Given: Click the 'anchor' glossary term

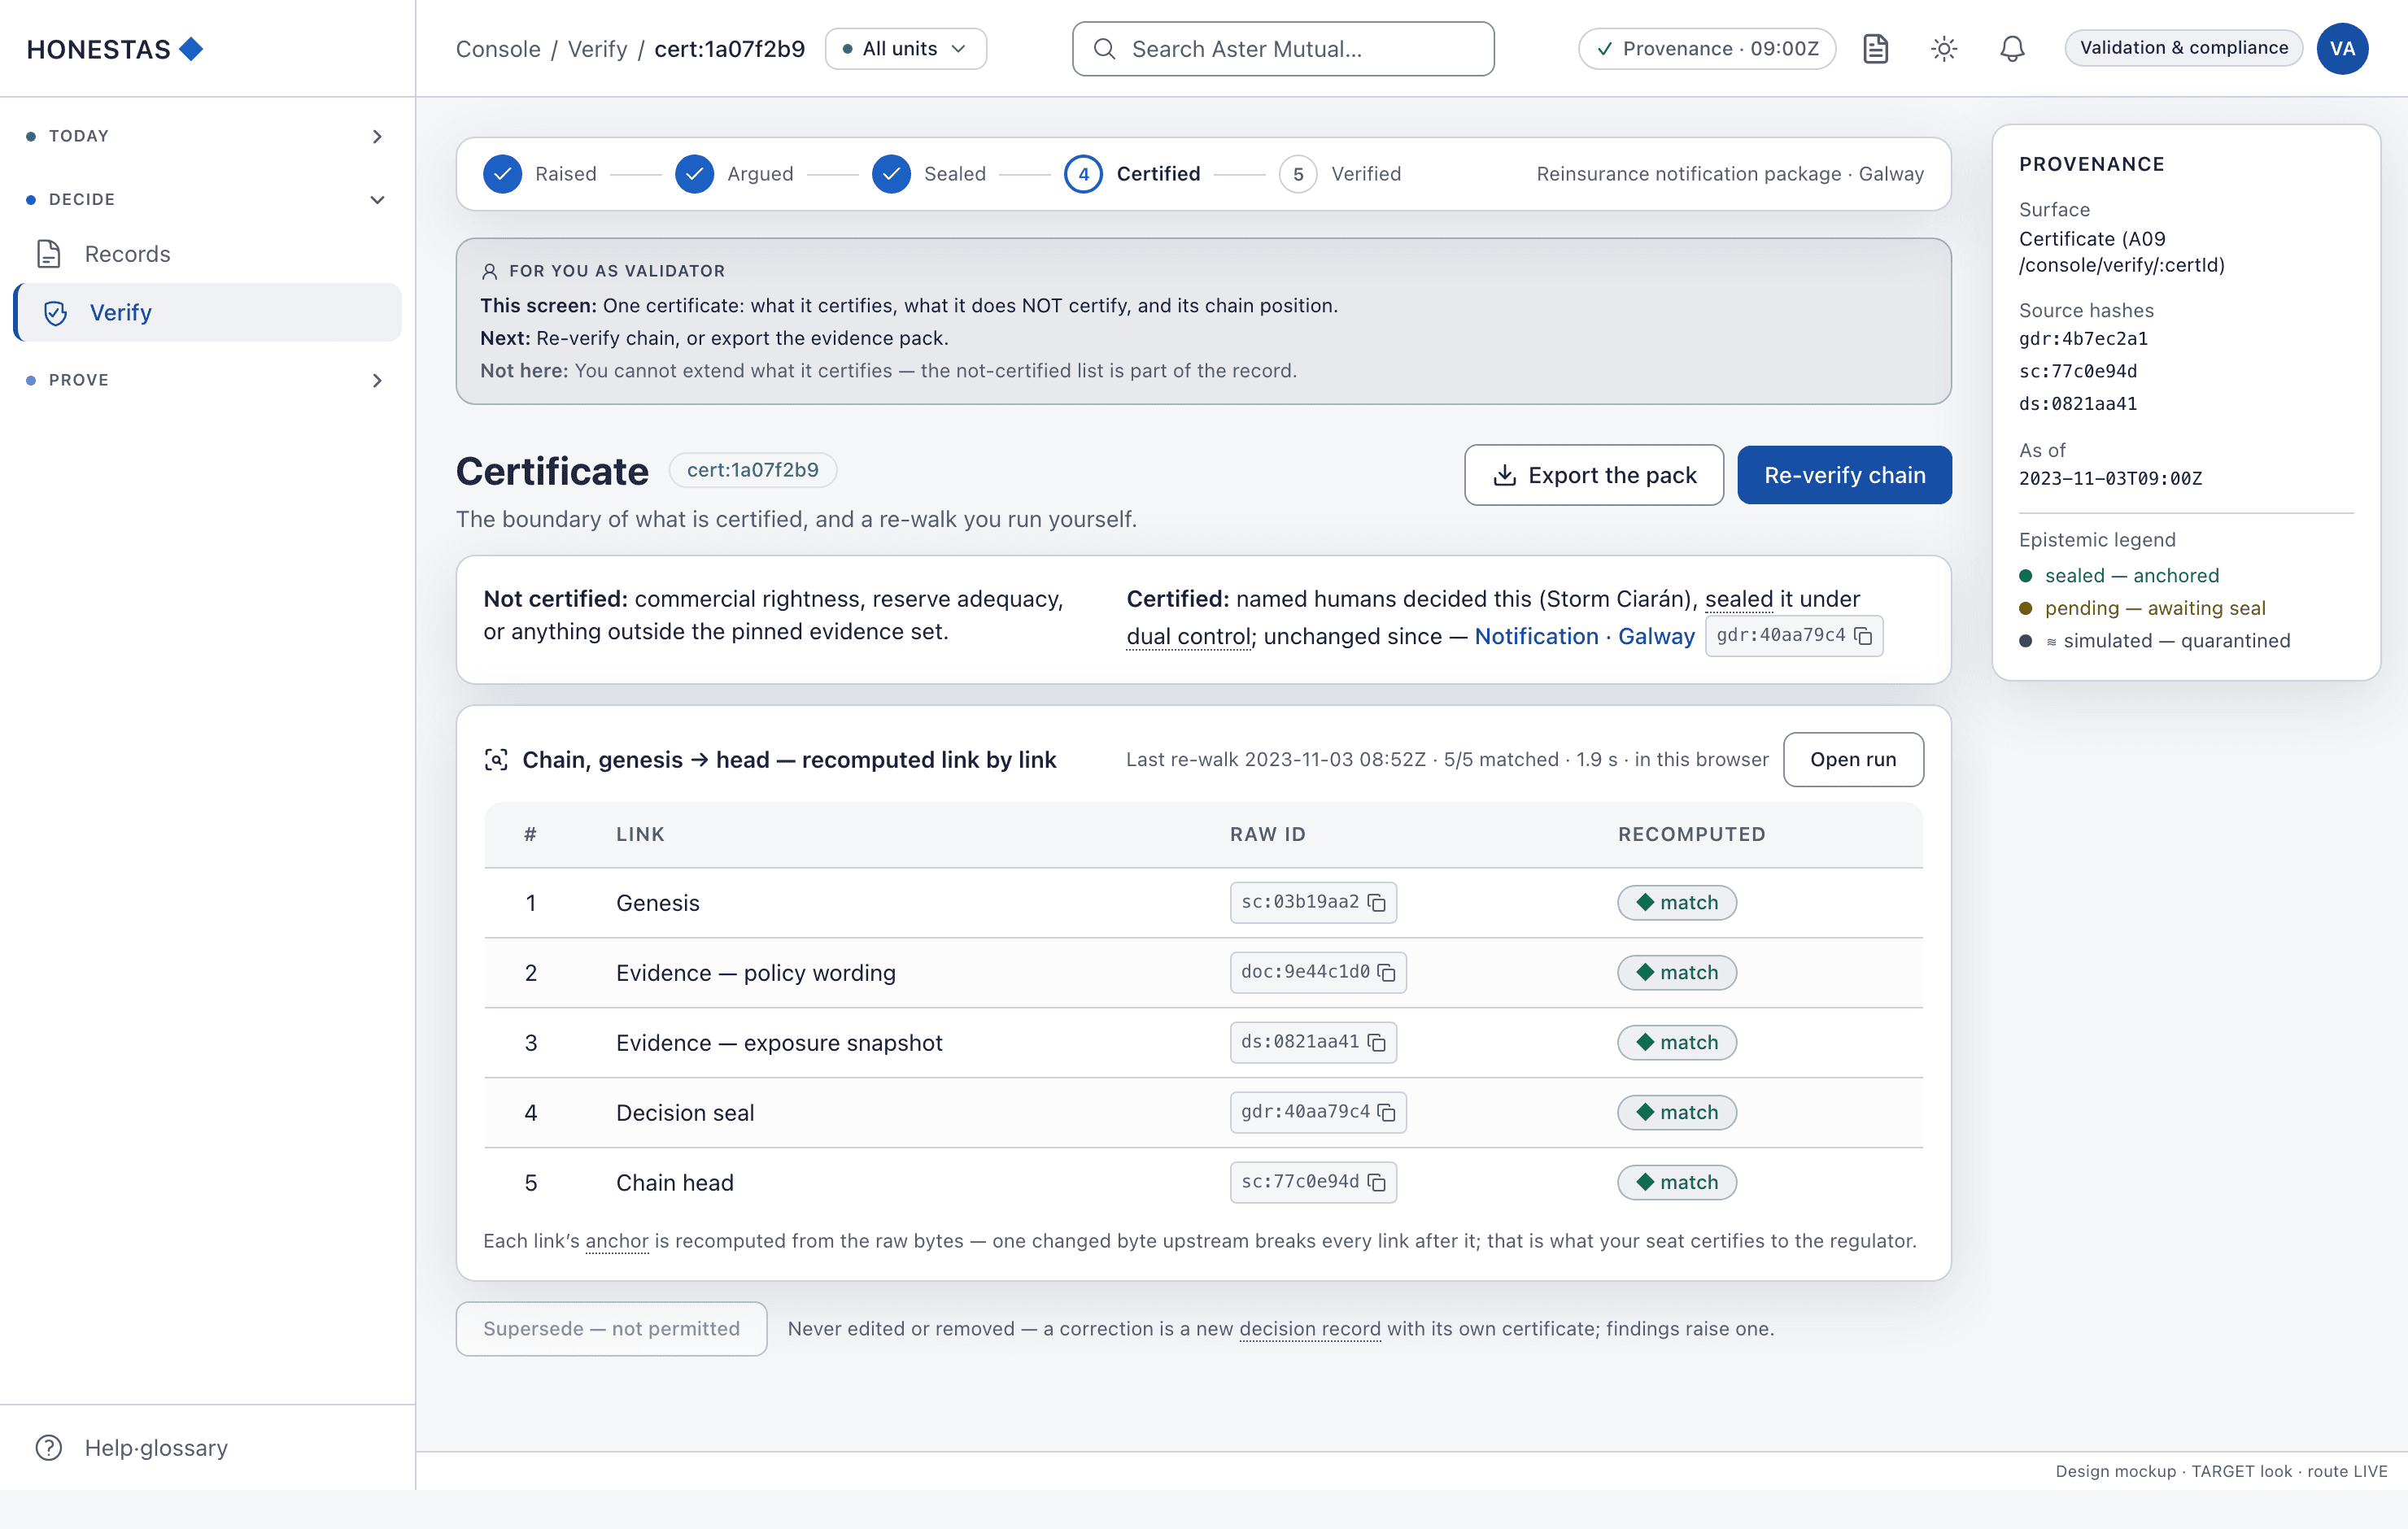Looking at the screenshot, I should (x=617, y=1240).
